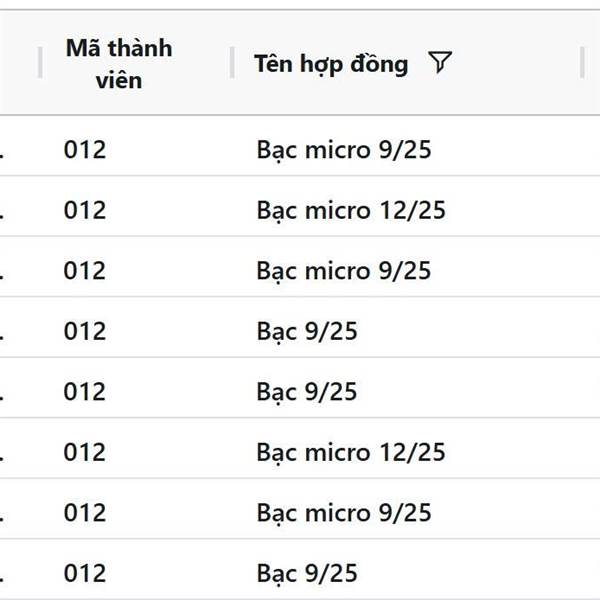Screen dimensions: 600x600
Task: Click member code 012 in the last row
Action: point(85,573)
